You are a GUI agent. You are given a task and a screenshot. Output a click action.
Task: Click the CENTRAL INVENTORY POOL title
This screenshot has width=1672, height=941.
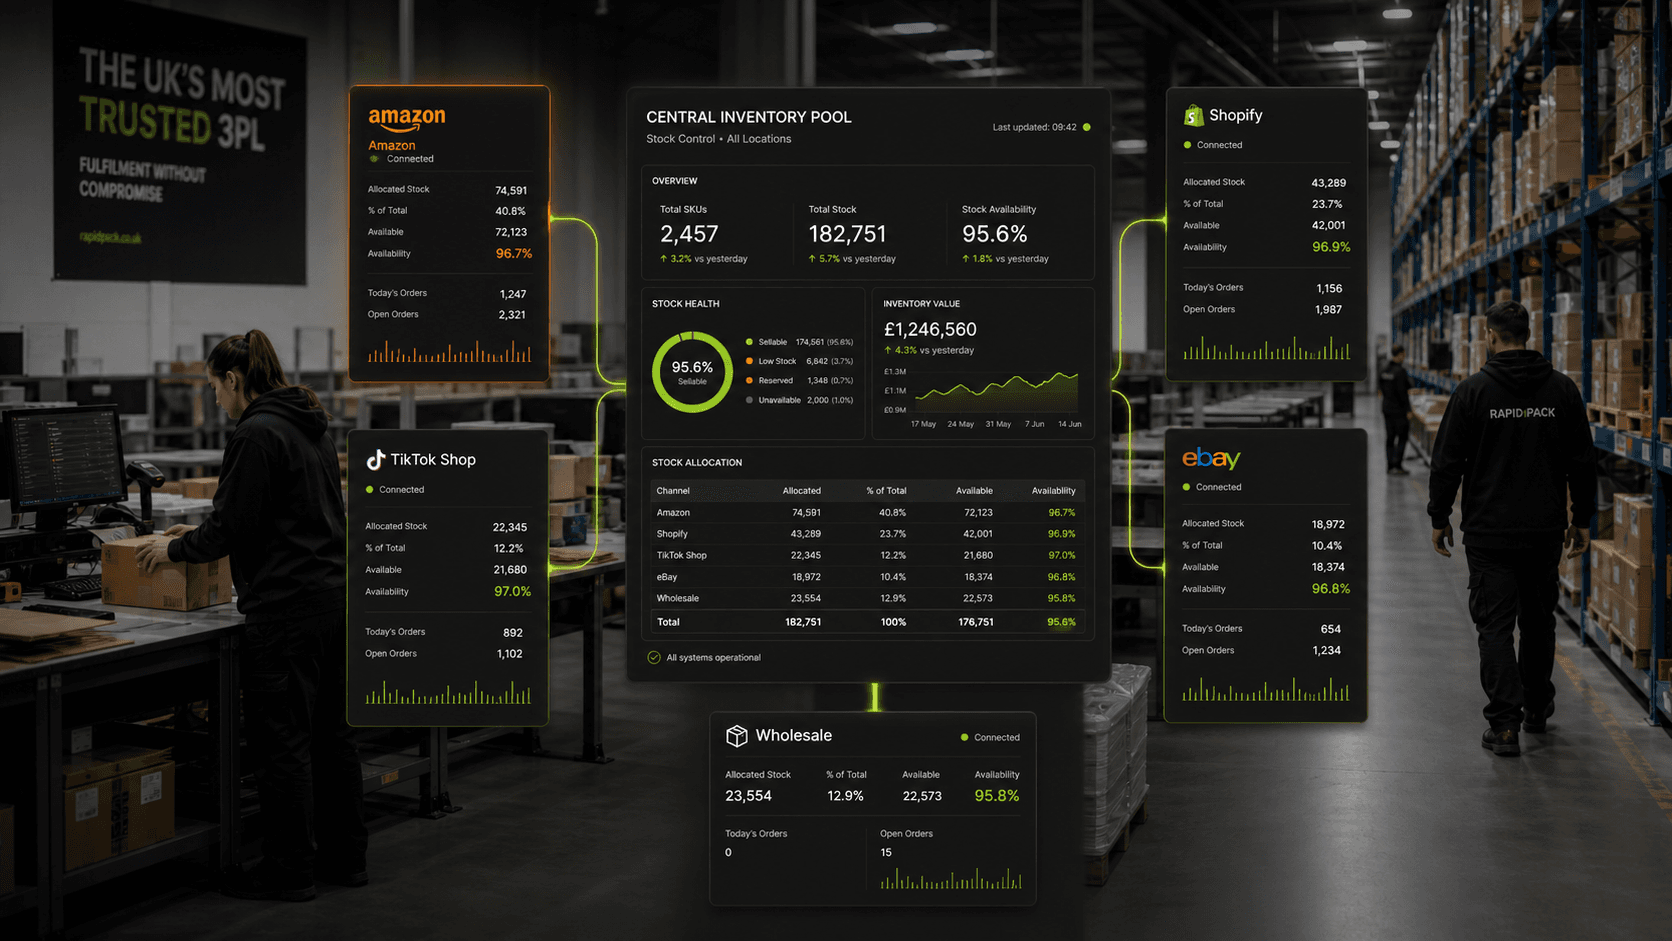tap(749, 117)
